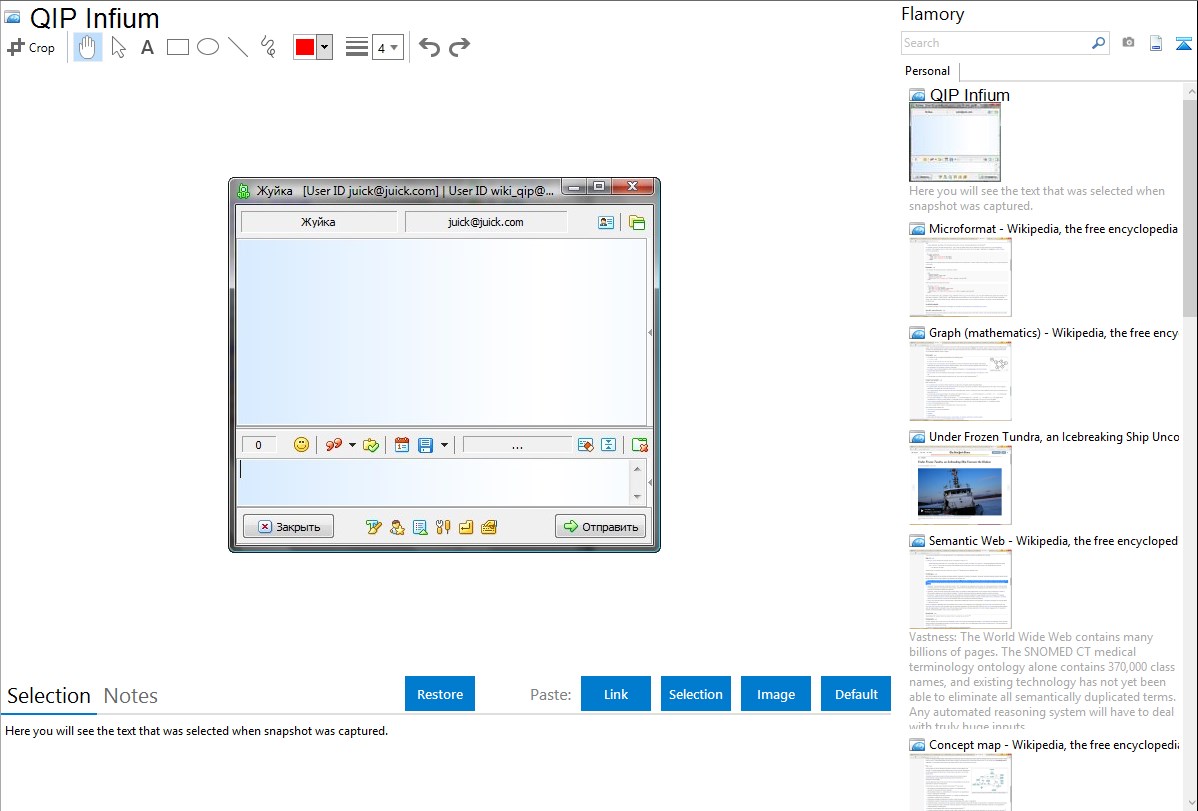The height and width of the screenshot is (811, 1198).
Task: Click the blue floppy disk save icon
Action: click(x=426, y=445)
